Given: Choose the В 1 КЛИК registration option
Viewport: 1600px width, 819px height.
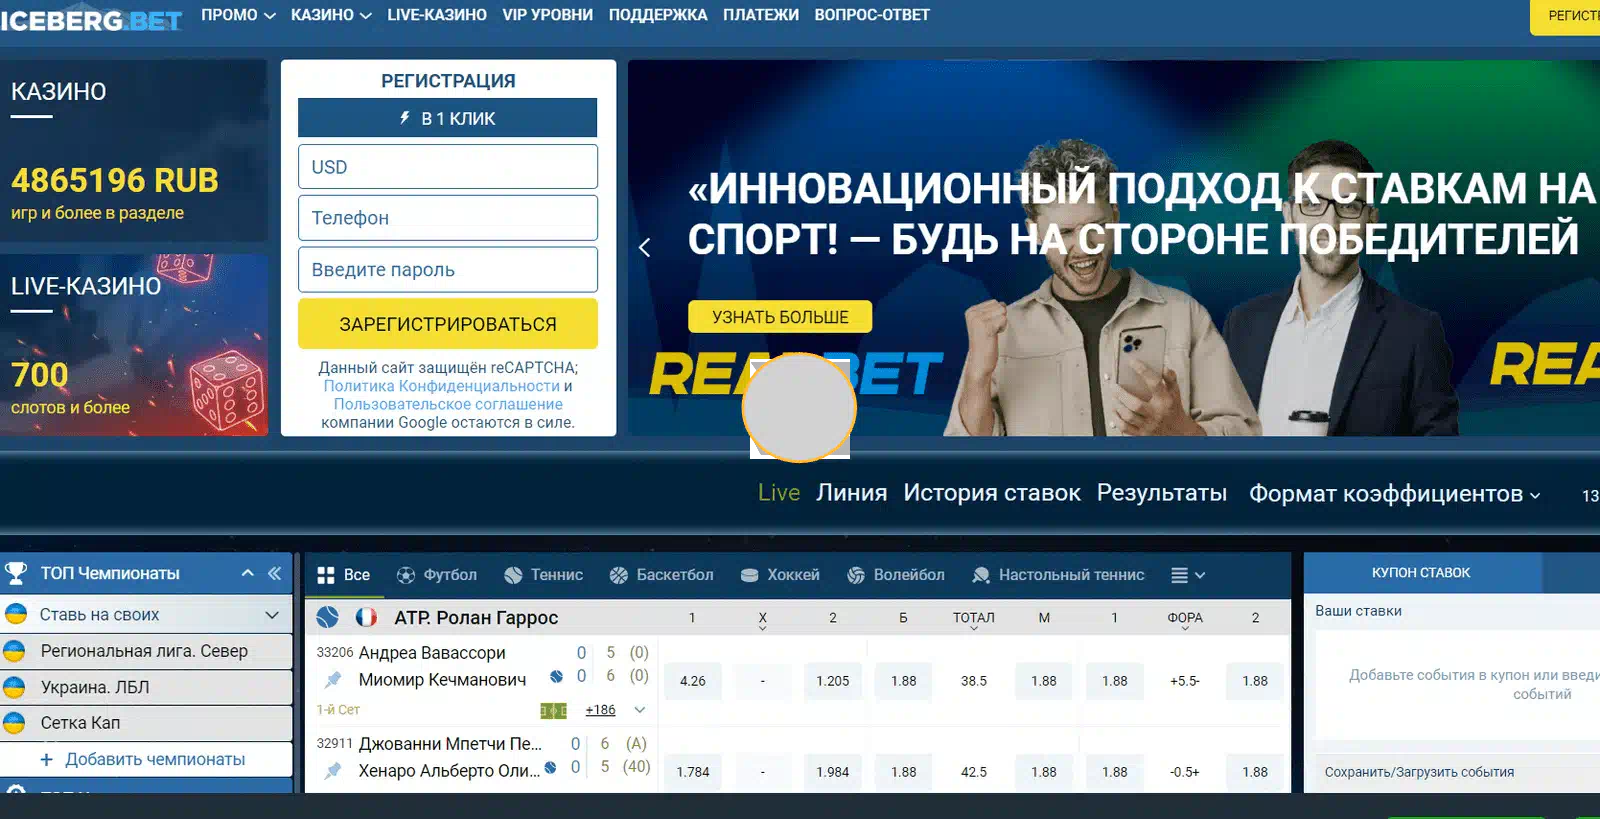Looking at the screenshot, I should tap(448, 118).
